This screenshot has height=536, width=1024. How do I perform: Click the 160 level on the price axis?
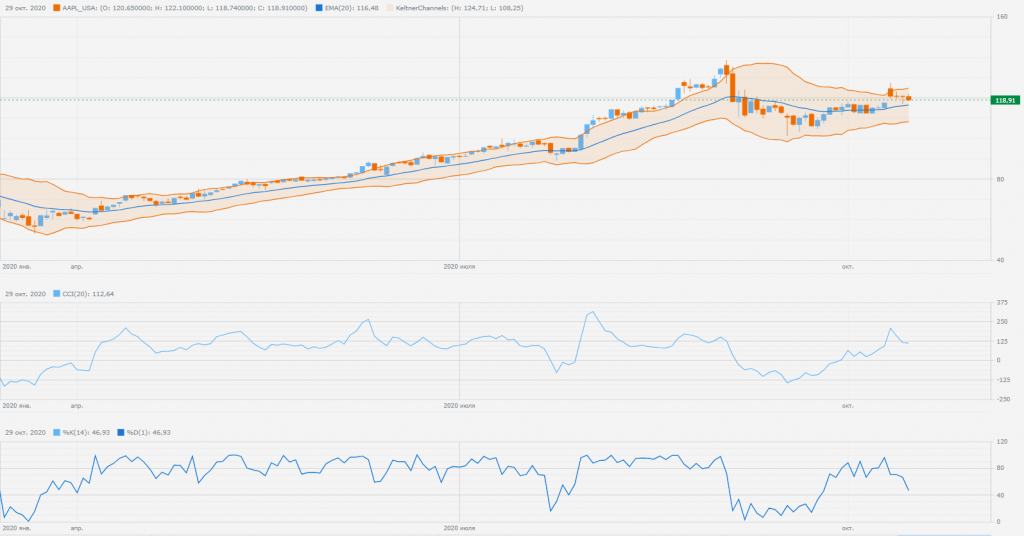click(x=1001, y=17)
